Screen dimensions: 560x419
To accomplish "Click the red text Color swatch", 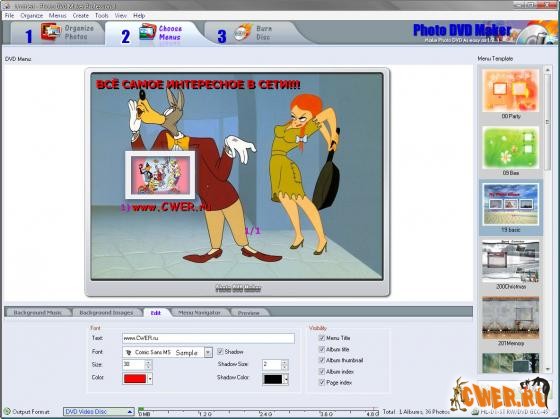I will 135,379.
